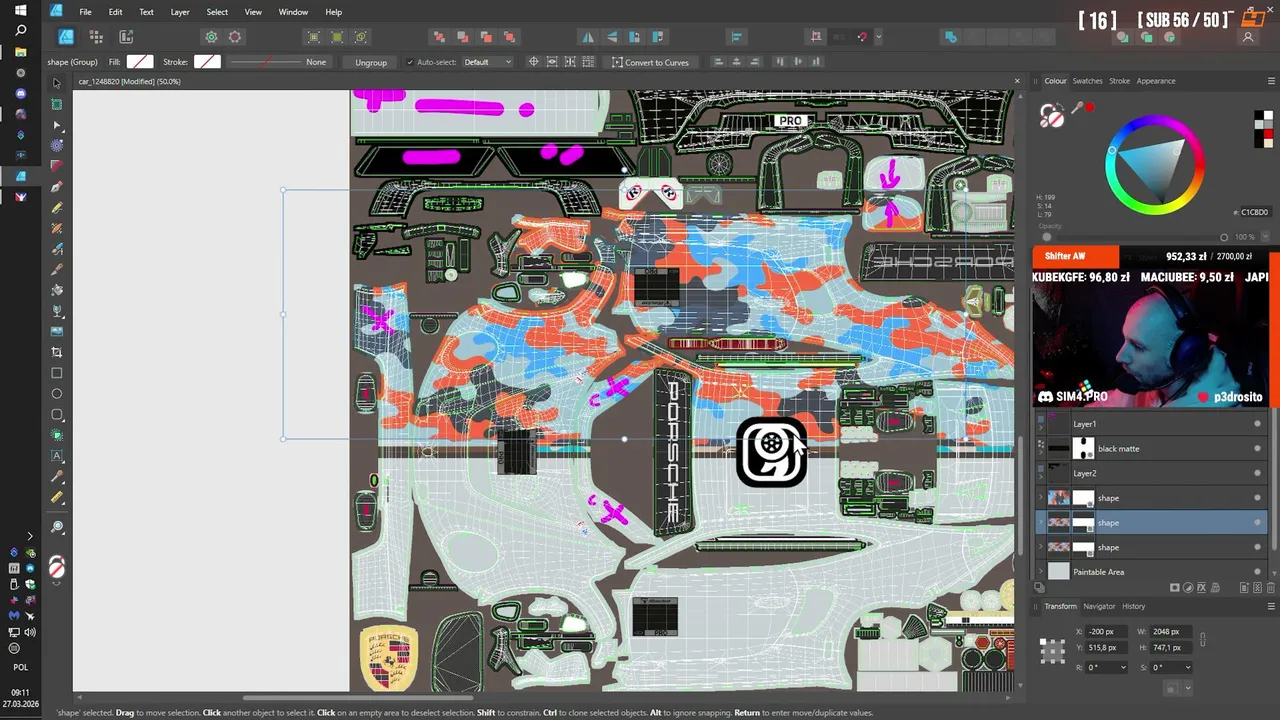Click the Stroke colour swatch
This screenshot has height=720, width=1280.
[207, 62]
